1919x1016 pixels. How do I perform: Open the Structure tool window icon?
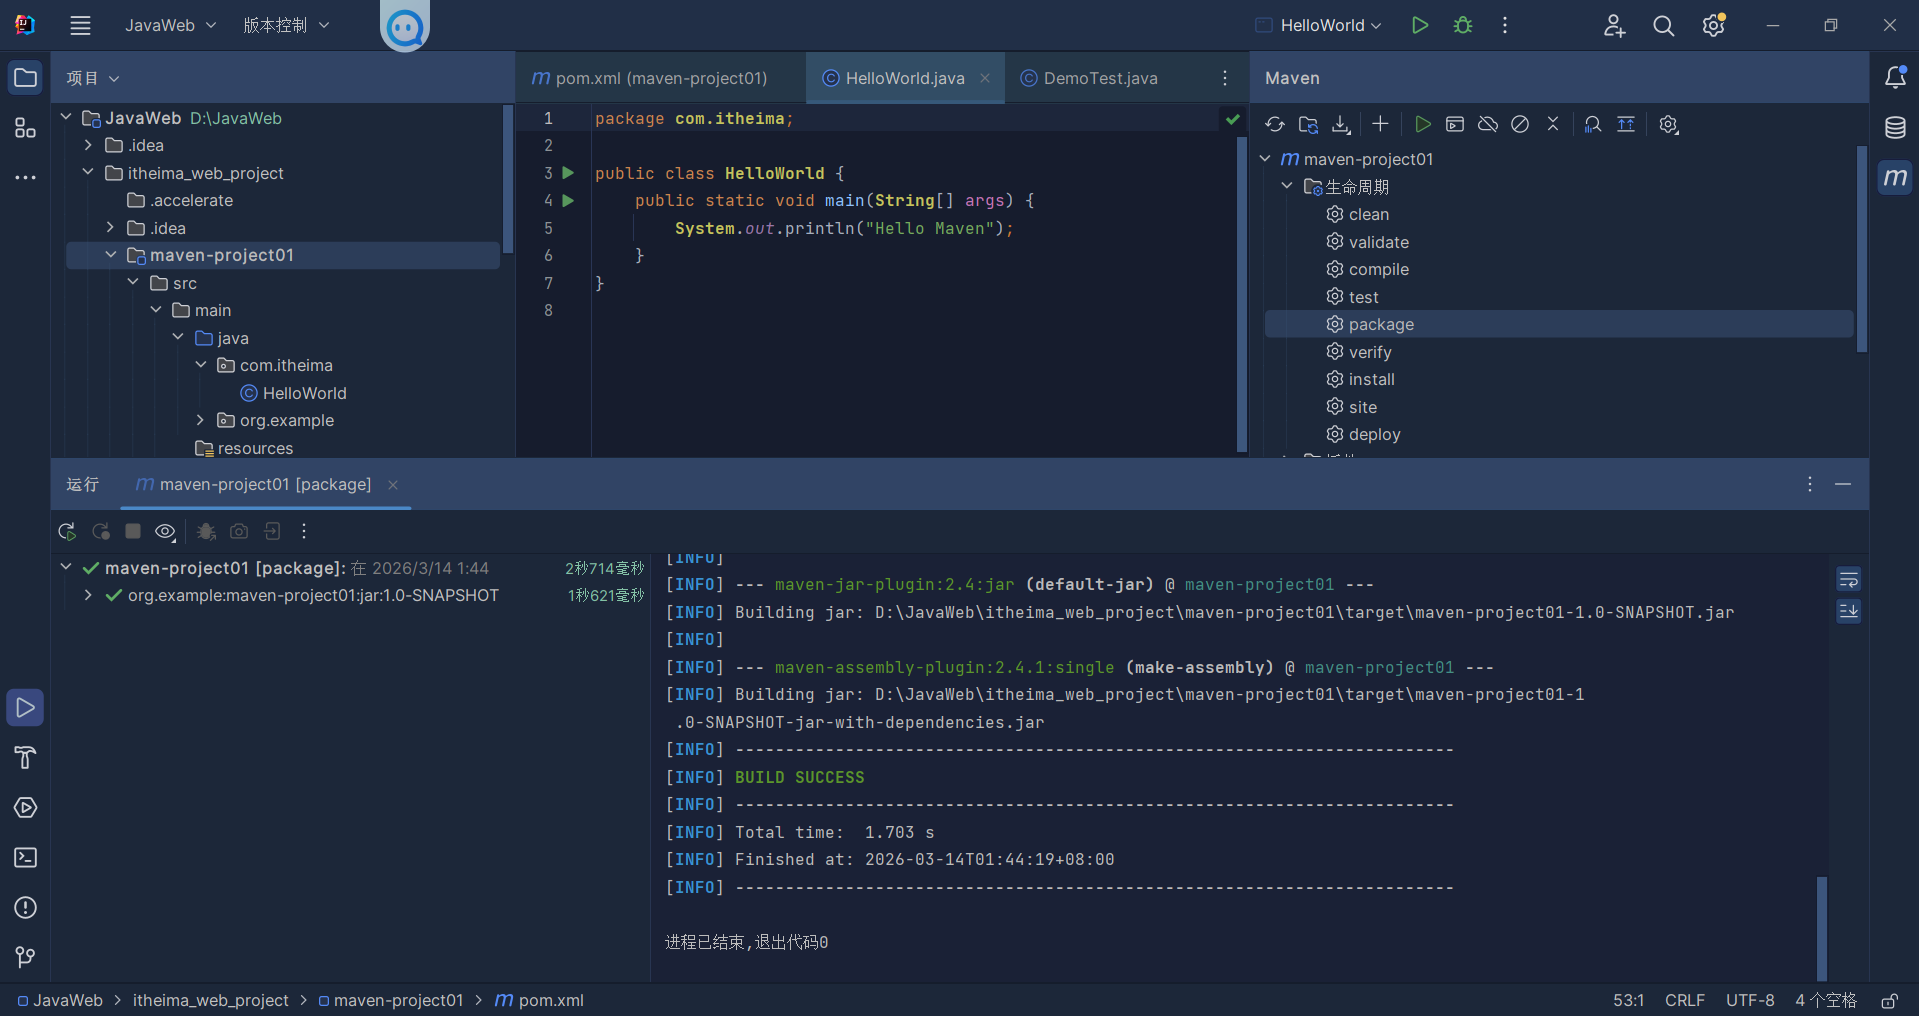click(x=25, y=127)
